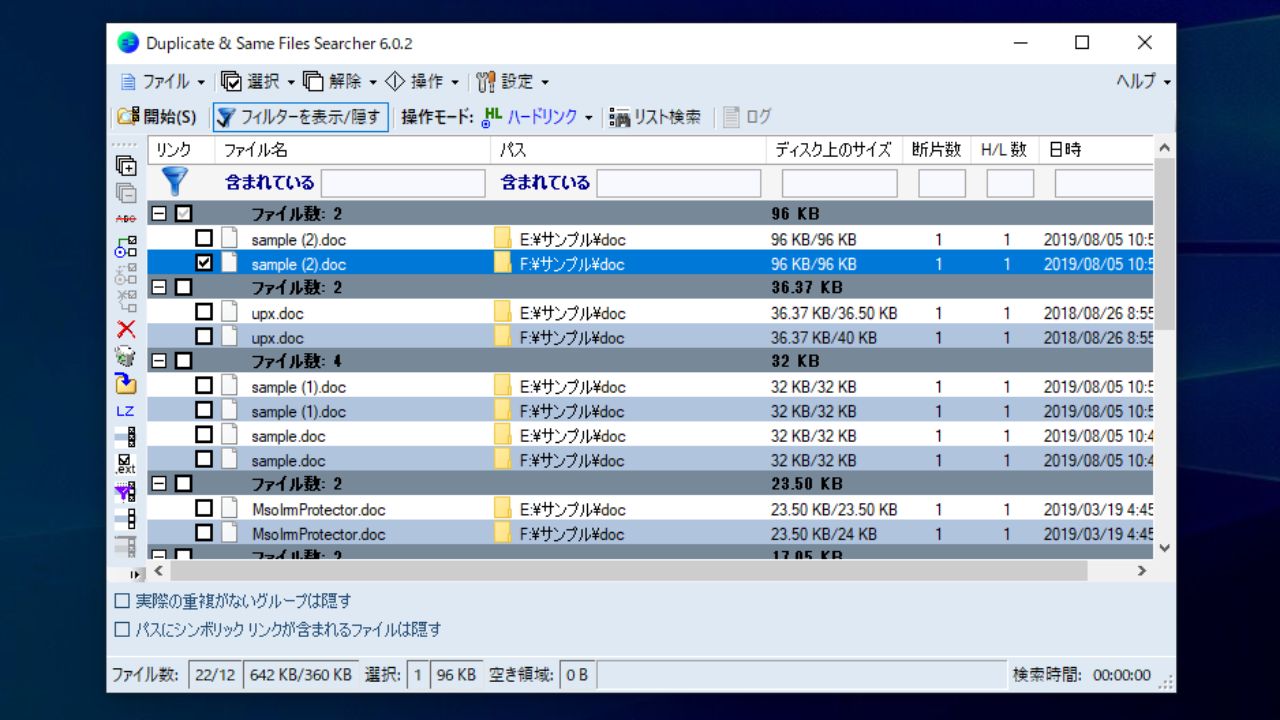The image size is (1280, 720).
Task: Click the horizontal scrollbar thumb of the list
Action: (x=630, y=571)
